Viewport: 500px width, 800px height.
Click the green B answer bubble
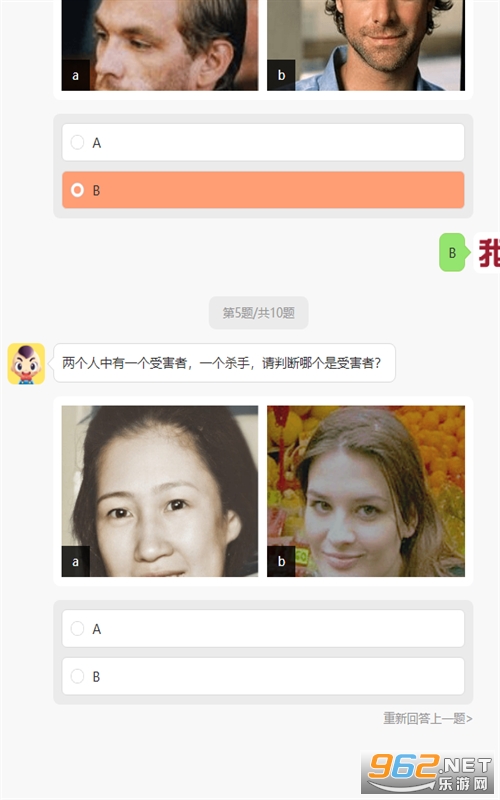(x=452, y=253)
